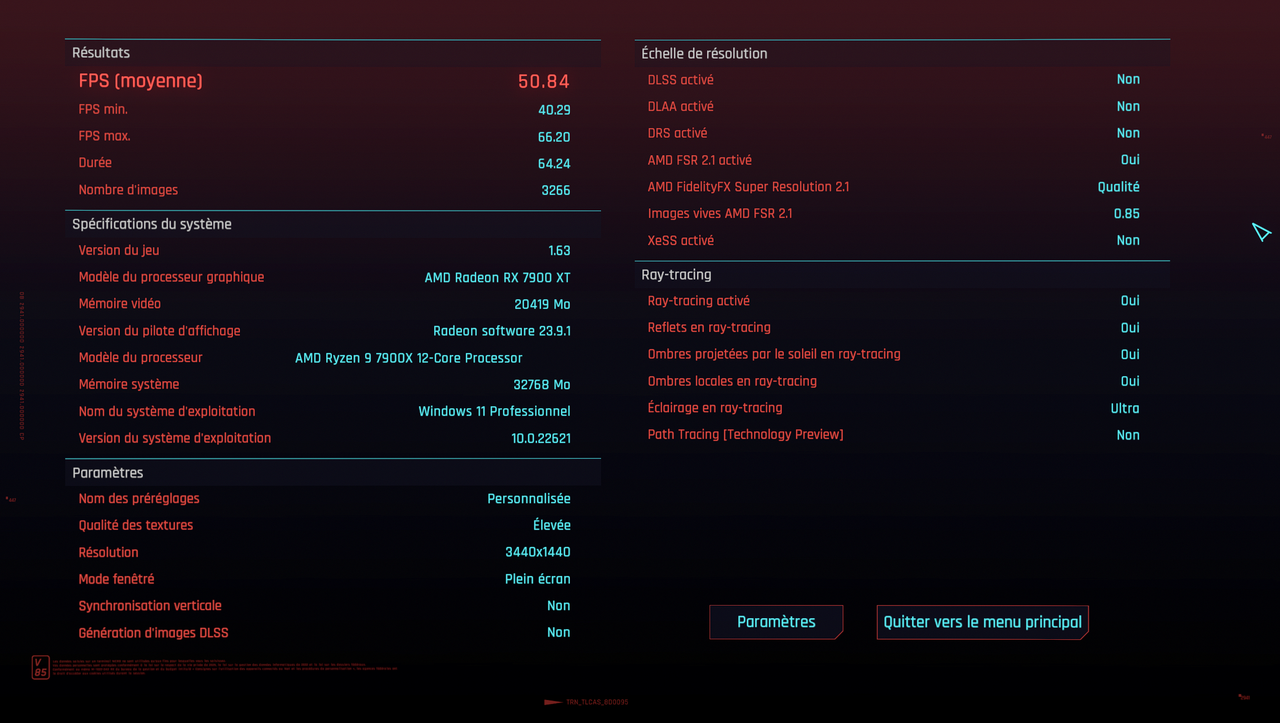This screenshot has height=723, width=1280.
Task: Click the video memory value 20419 Mo
Action: click(543, 304)
